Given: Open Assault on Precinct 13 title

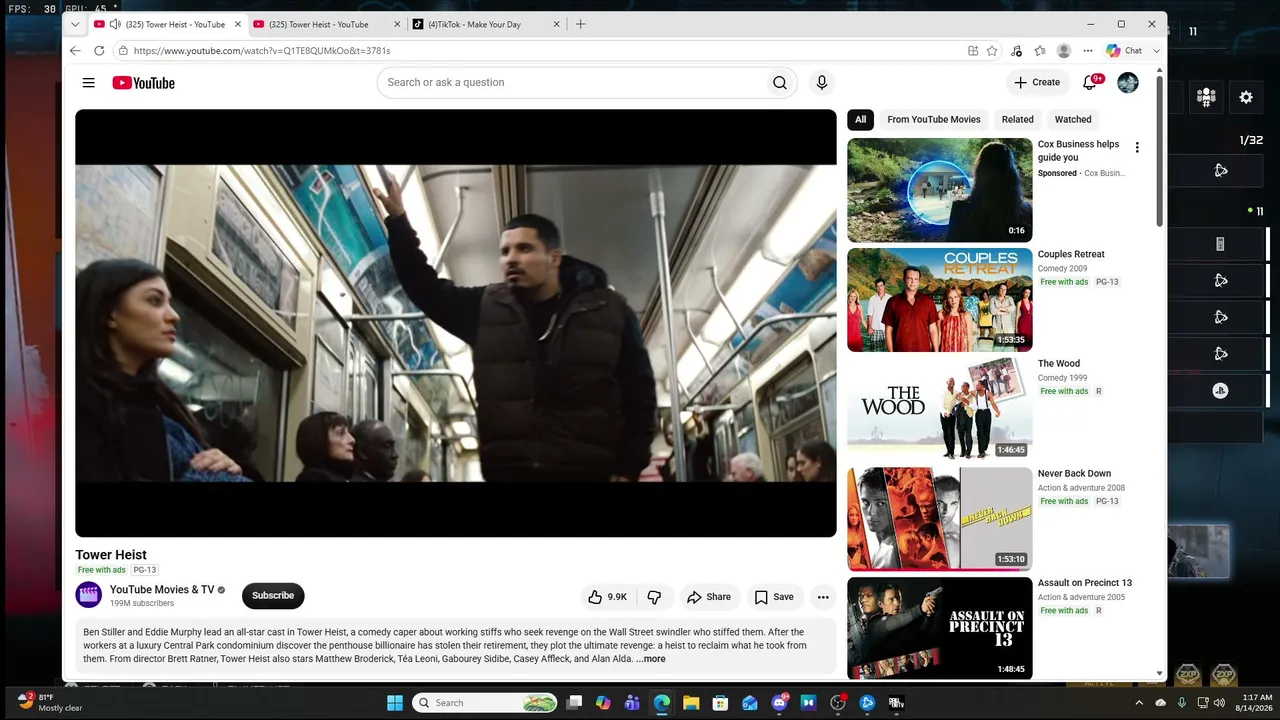Looking at the screenshot, I should pos(1085,583).
